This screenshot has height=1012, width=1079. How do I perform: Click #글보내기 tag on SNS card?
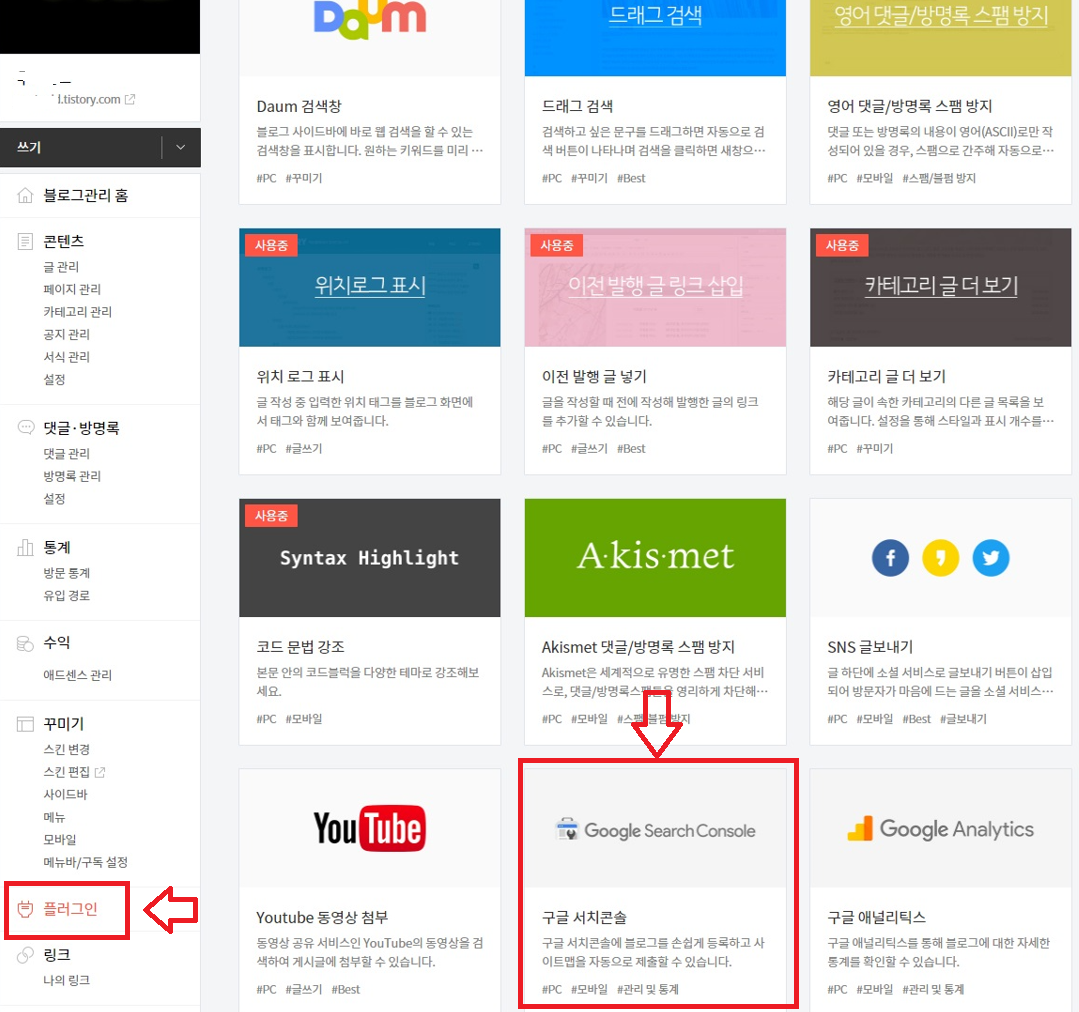point(963,719)
